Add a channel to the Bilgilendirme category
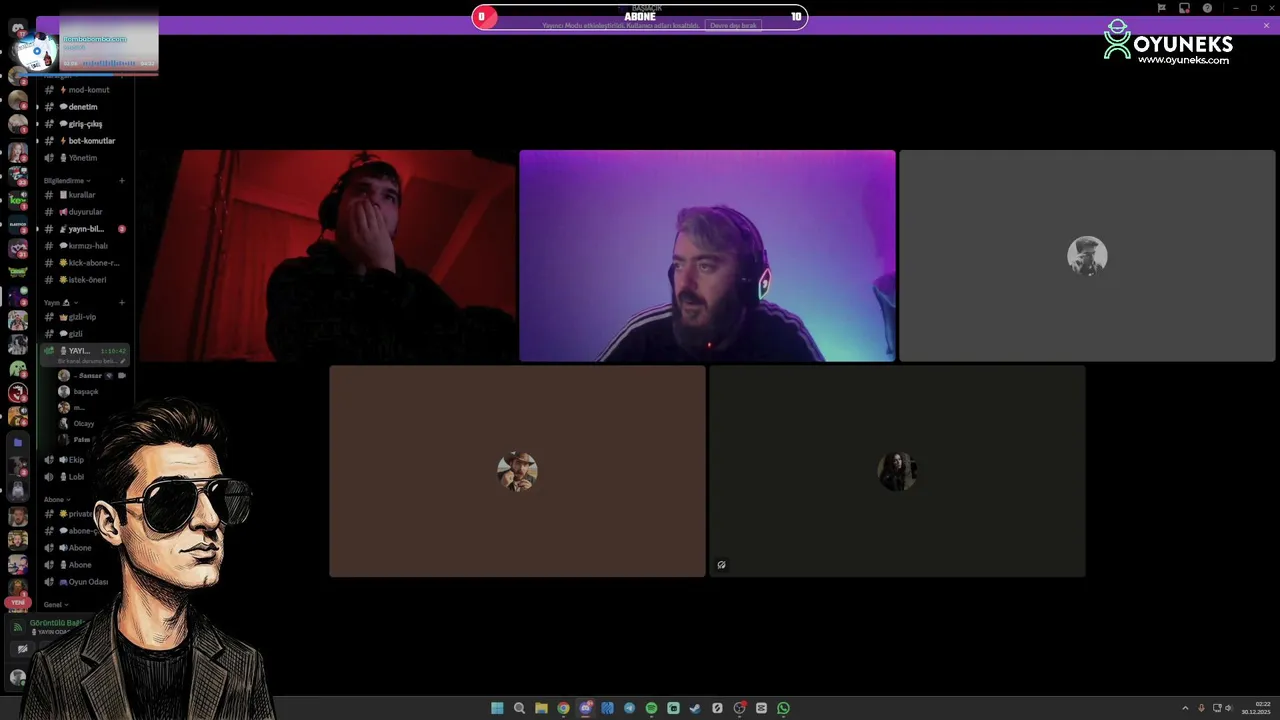The width and height of the screenshot is (1280, 720). click(x=122, y=181)
